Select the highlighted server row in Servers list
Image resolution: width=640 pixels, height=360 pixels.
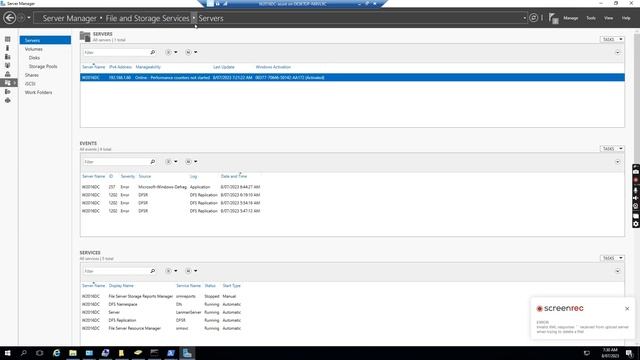coord(352,78)
